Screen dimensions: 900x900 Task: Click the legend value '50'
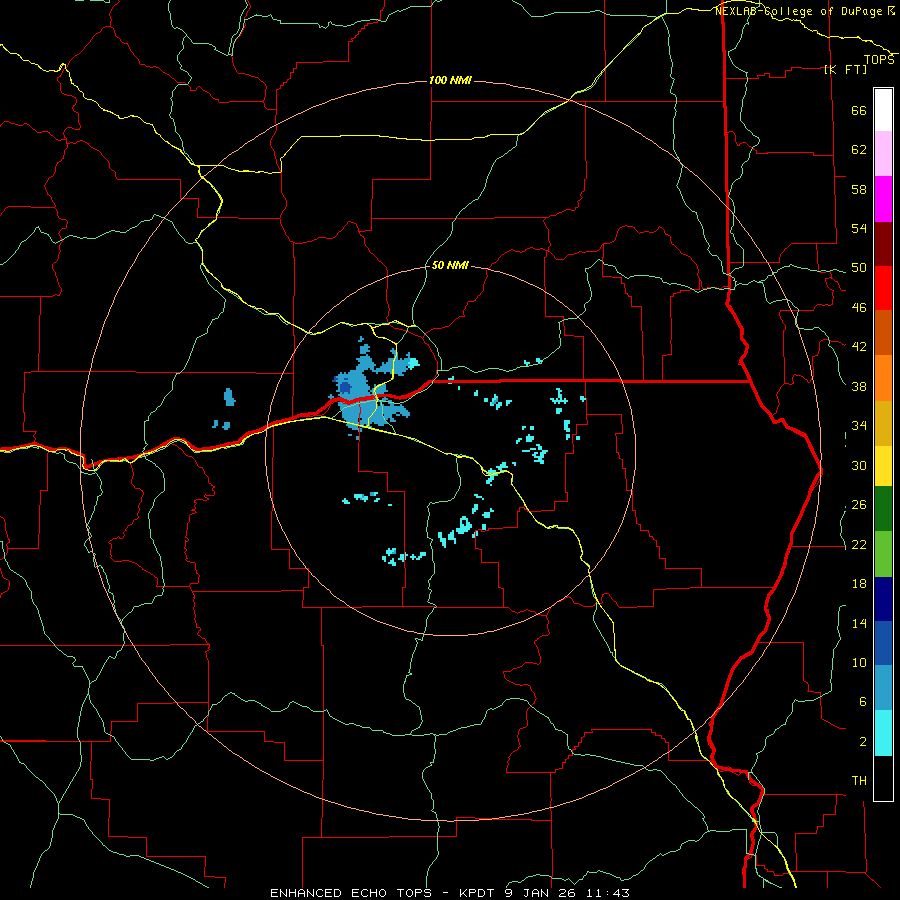point(859,268)
